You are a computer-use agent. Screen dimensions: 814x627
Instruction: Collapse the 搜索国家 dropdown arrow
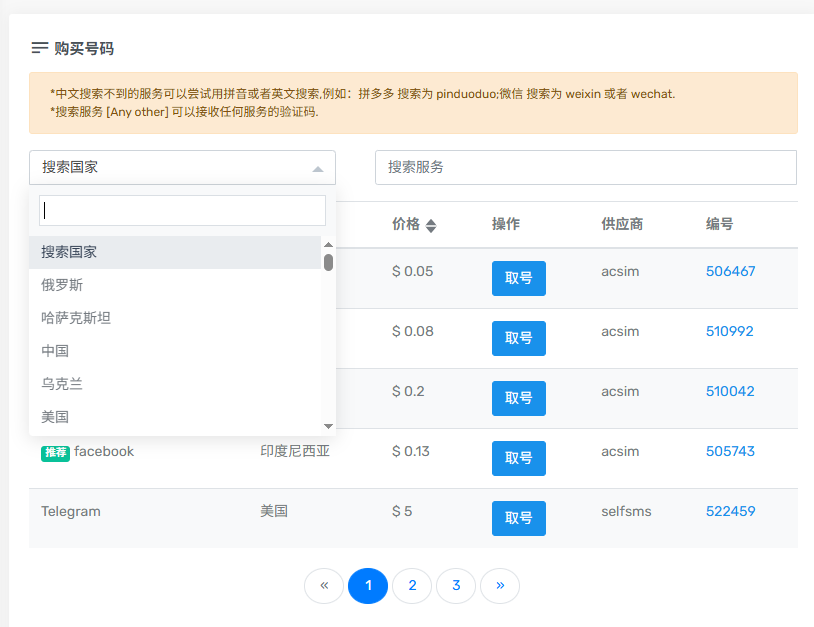coord(318,168)
